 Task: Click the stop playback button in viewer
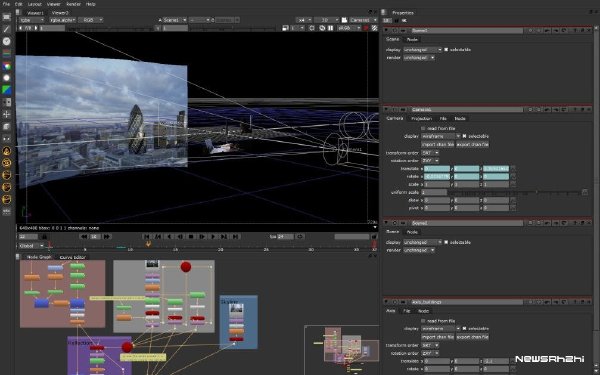[x=191, y=237]
